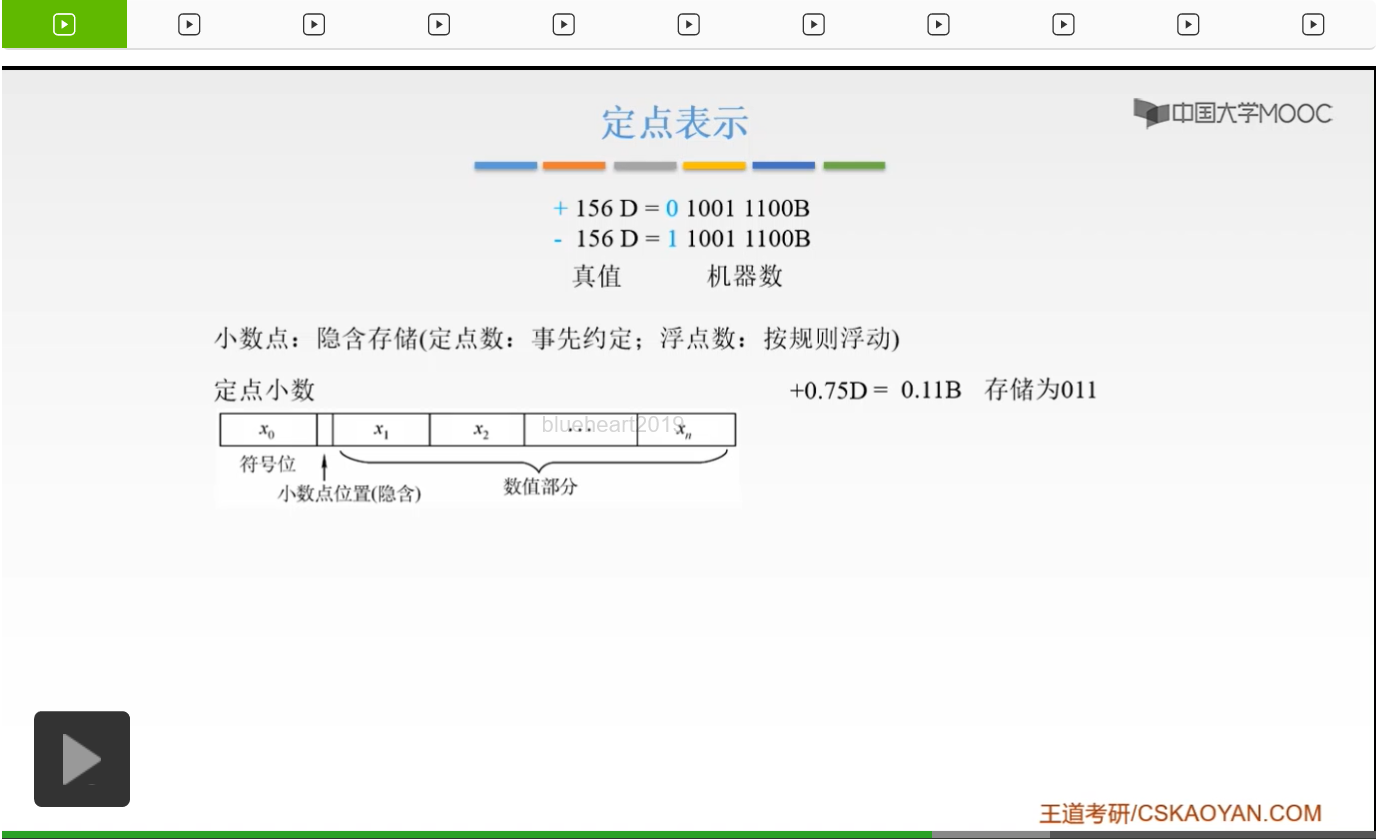Click the label 真值

597,276
